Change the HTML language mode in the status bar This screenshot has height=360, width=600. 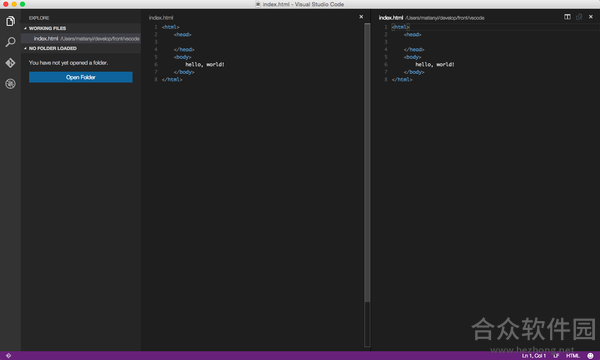click(572, 356)
